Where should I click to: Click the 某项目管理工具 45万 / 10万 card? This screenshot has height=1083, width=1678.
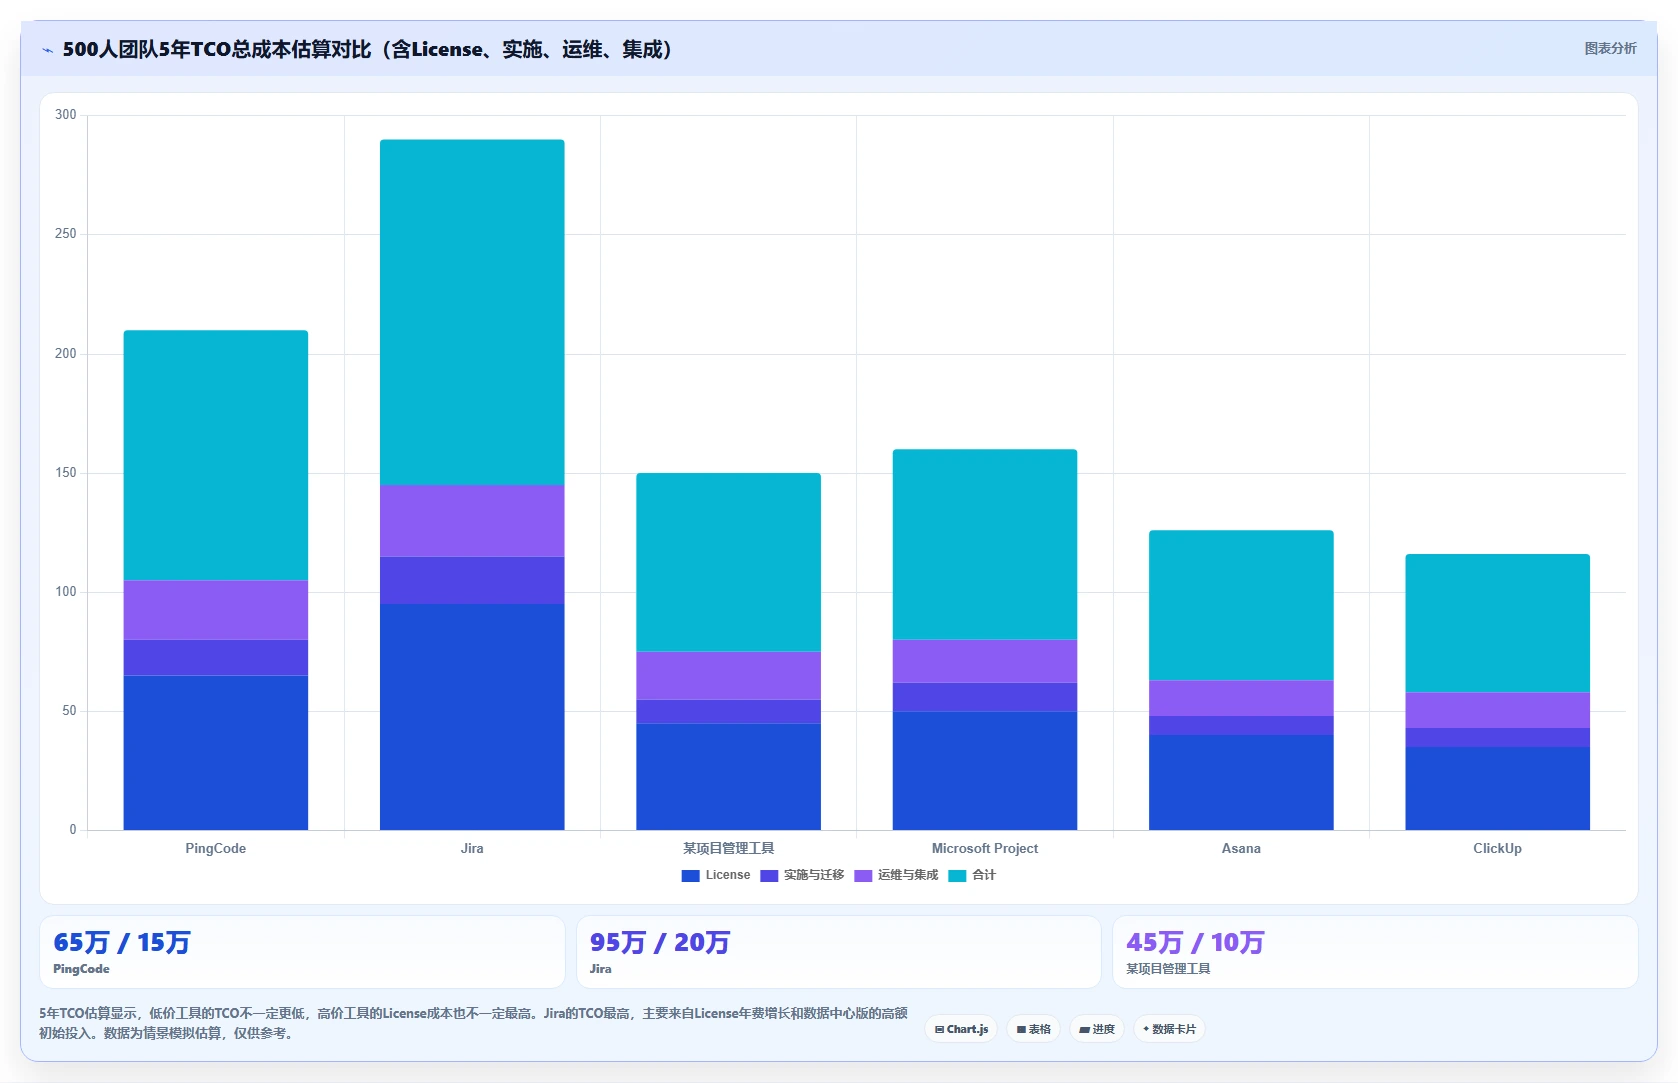point(1375,952)
